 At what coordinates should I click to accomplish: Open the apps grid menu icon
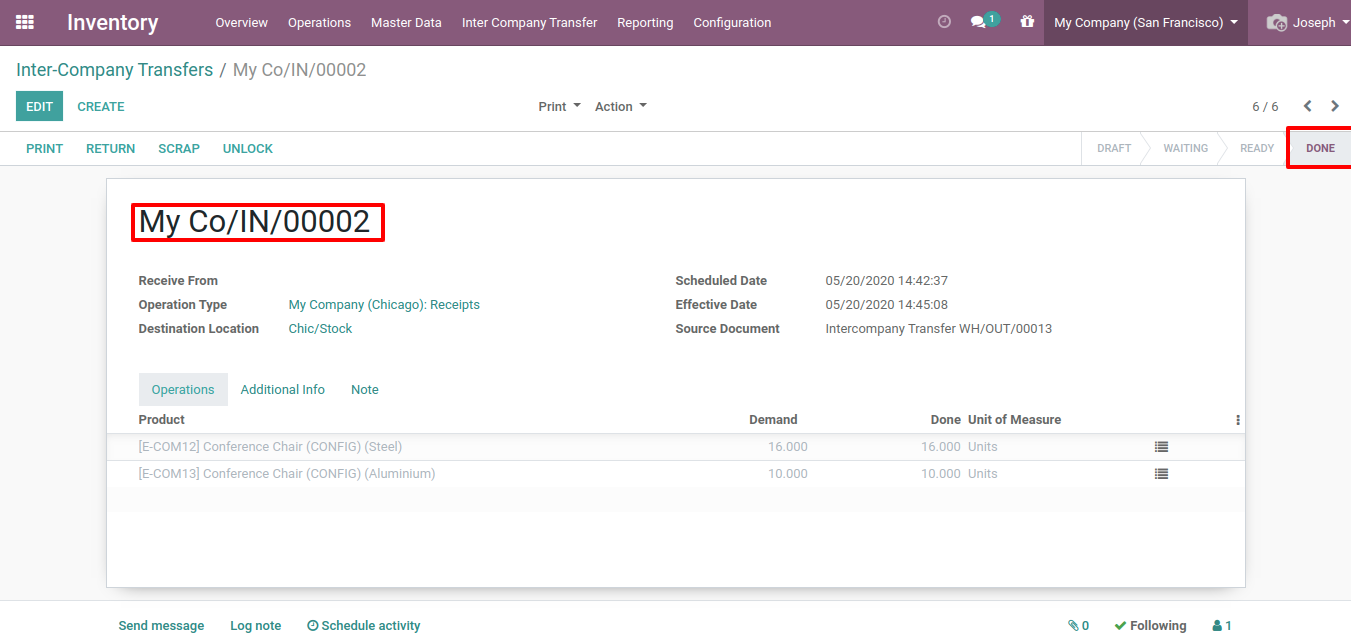point(25,22)
